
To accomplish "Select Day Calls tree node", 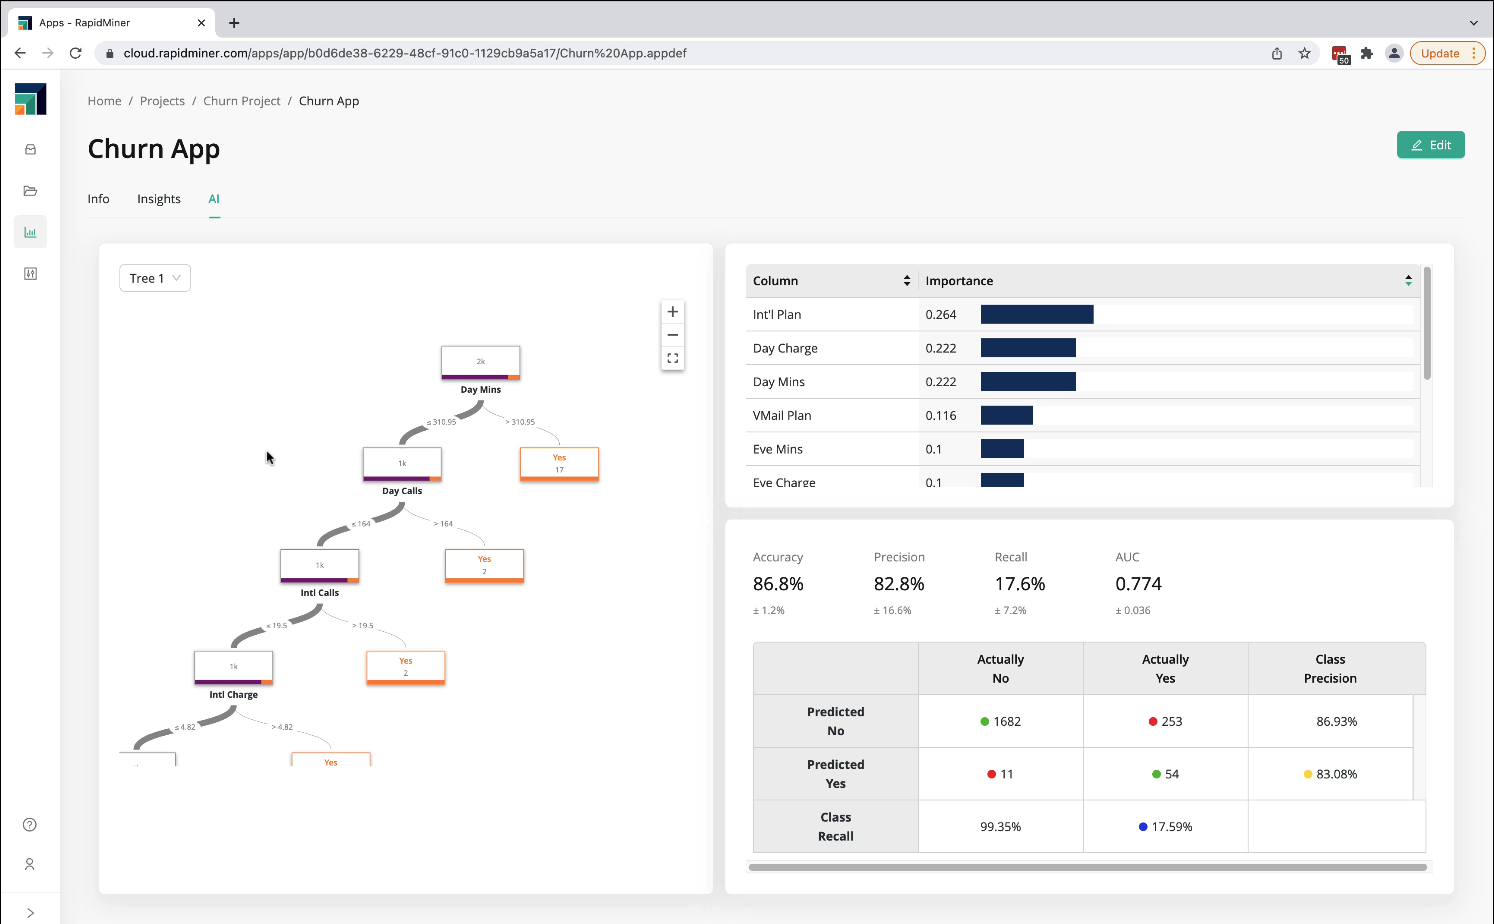I will tap(402, 464).
